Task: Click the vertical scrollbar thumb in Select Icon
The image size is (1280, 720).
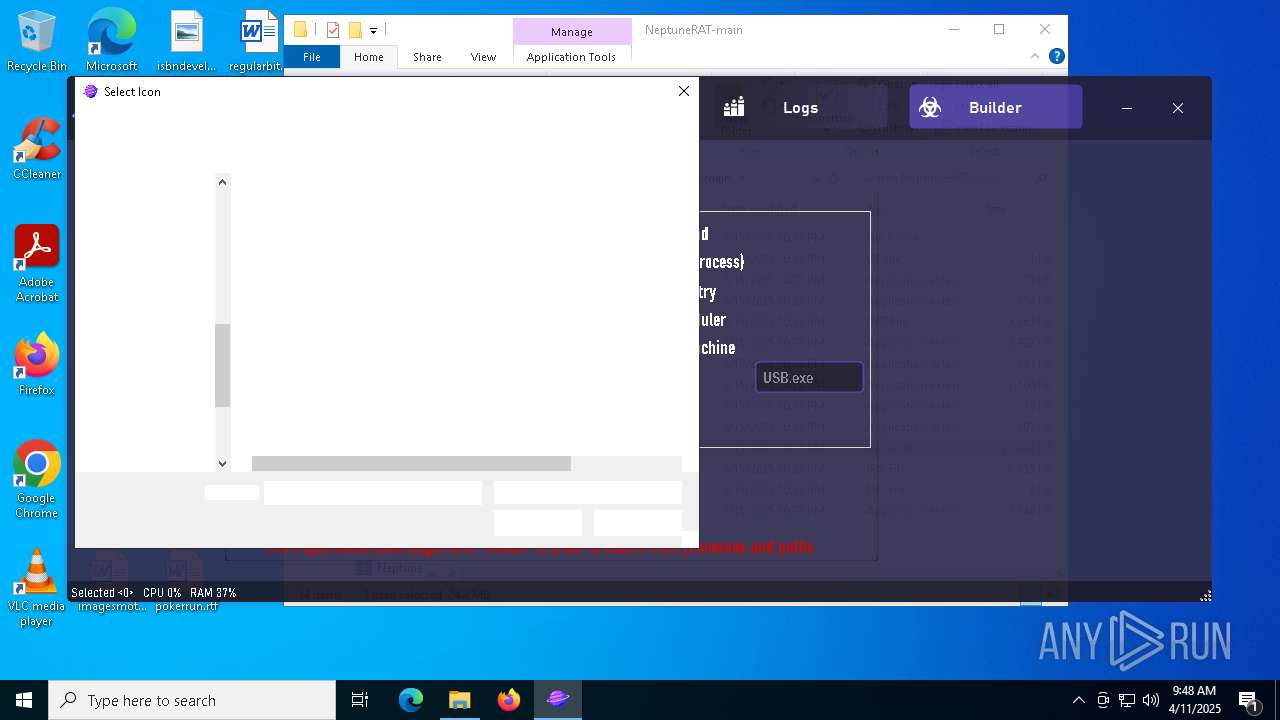Action: (x=223, y=365)
